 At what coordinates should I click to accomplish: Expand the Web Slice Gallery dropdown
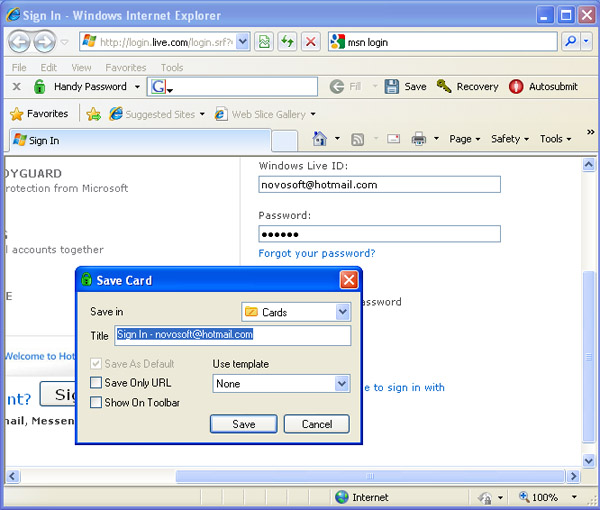point(313,114)
